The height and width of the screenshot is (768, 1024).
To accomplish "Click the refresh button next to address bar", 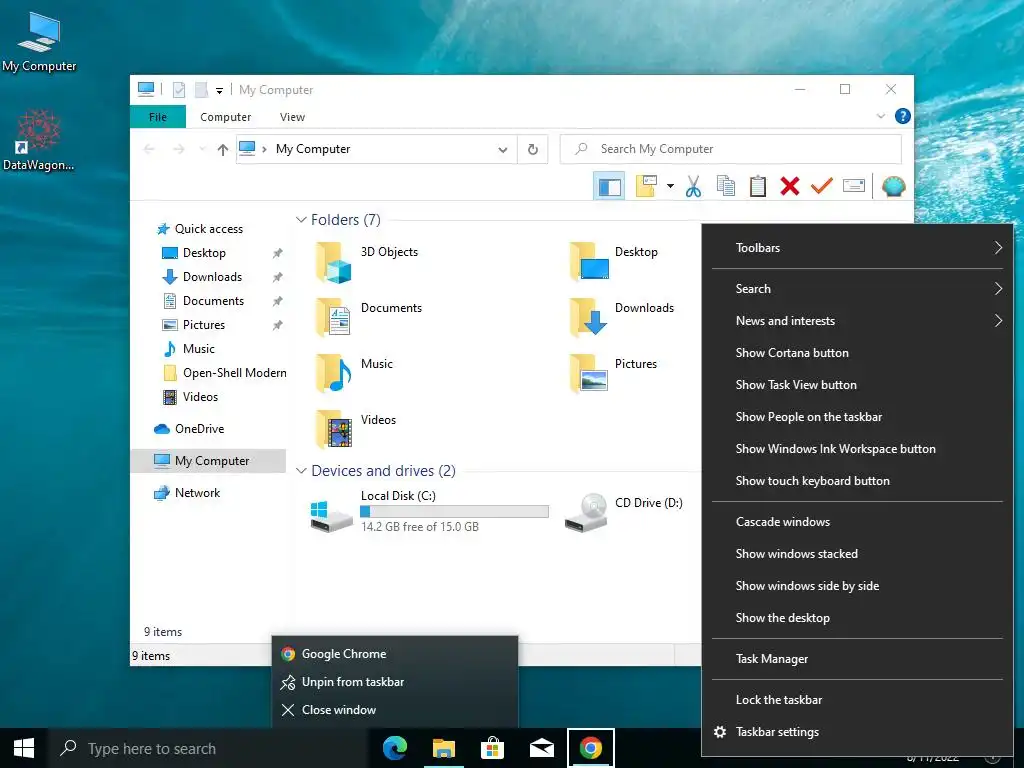I will pos(533,150).
